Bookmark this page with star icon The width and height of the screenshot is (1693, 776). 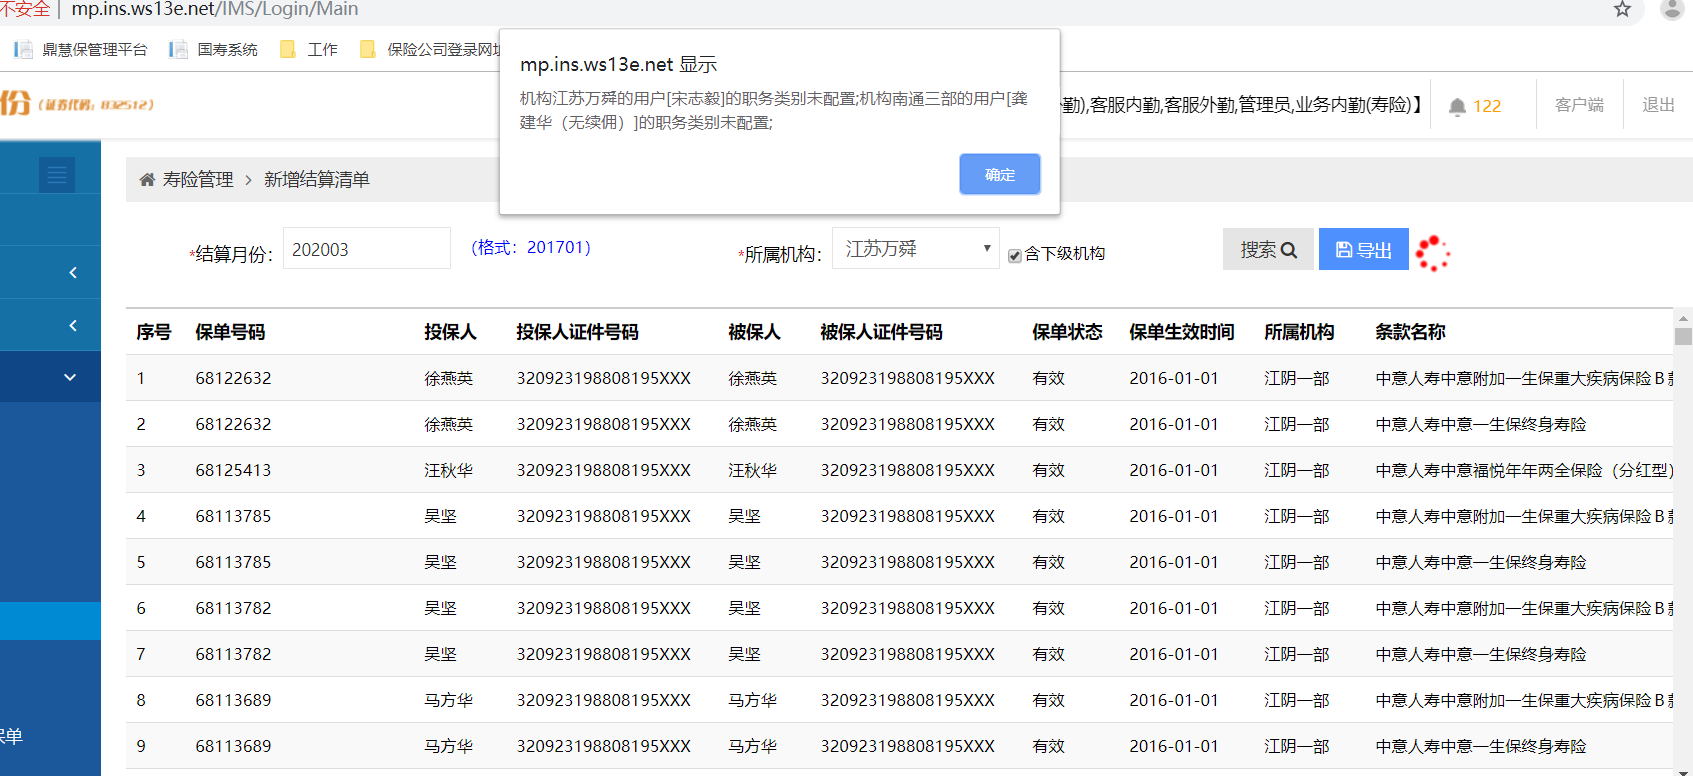pos(1622,10)
